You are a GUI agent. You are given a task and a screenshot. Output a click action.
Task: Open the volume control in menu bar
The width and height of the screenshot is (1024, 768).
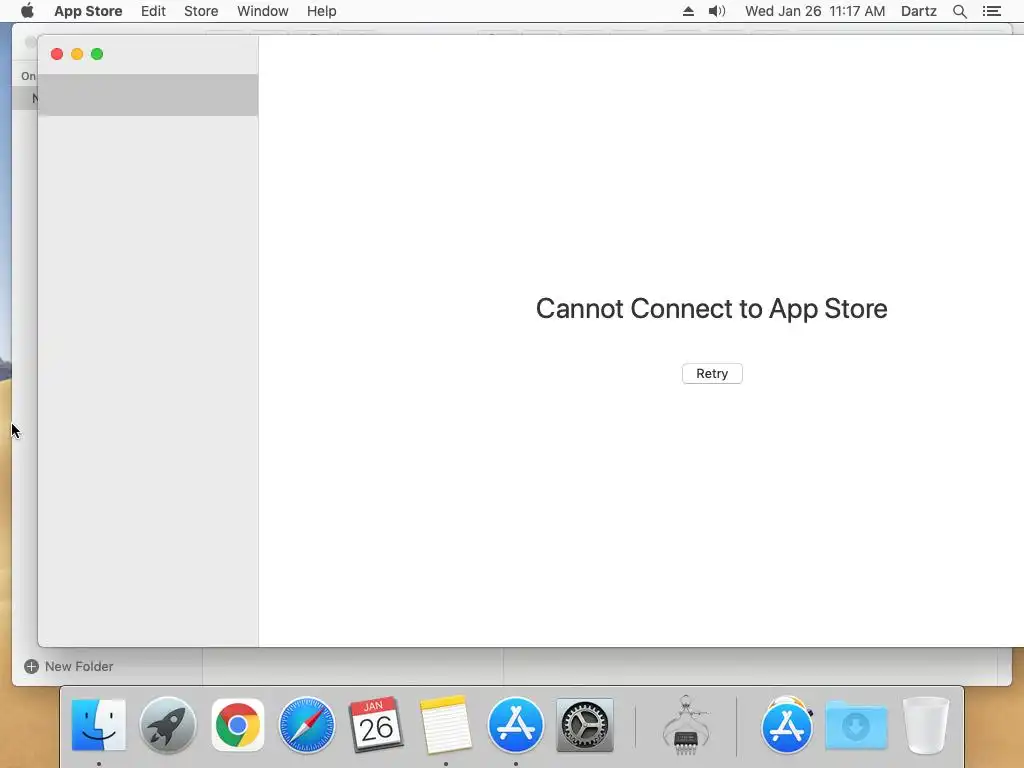(x=717, y=11)
